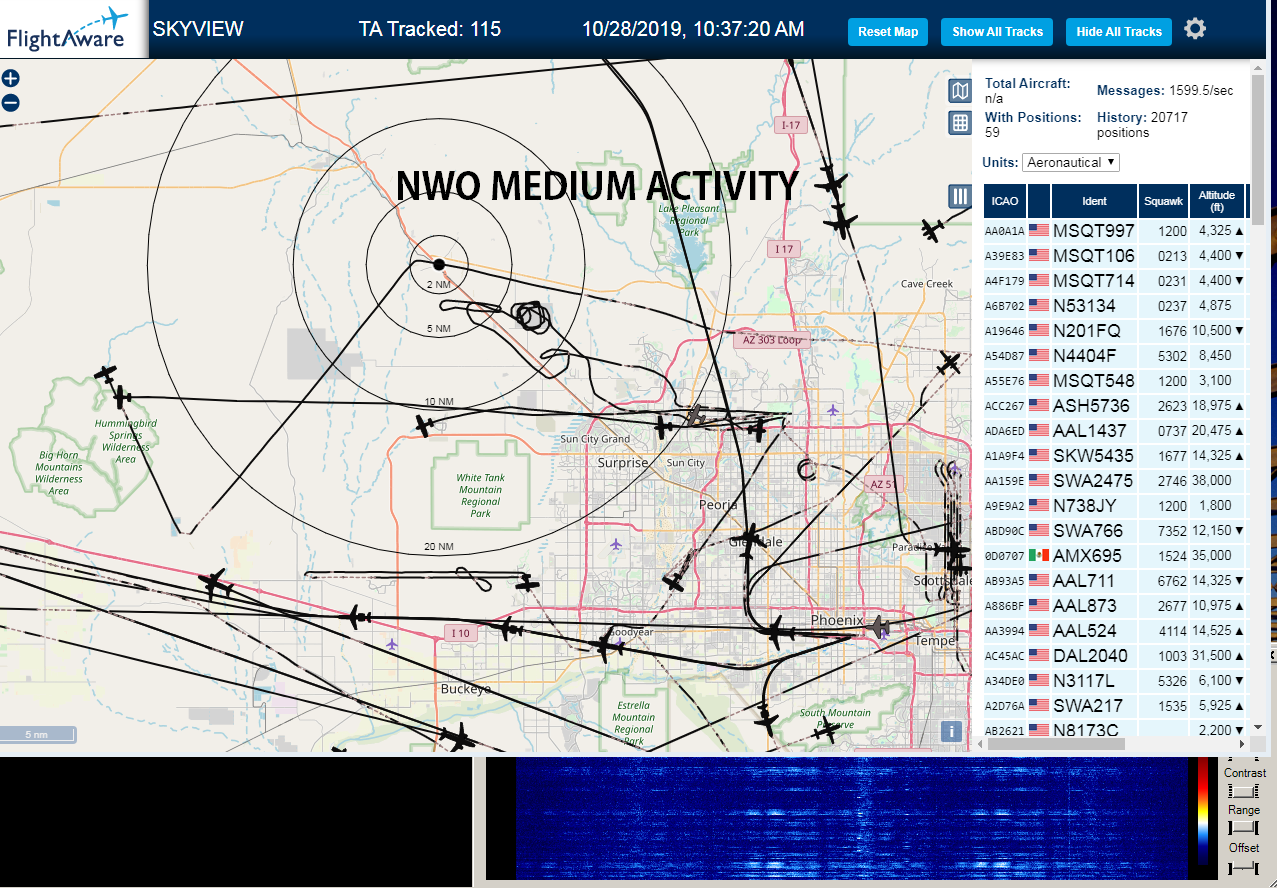Select the N53134 aircraft row
The width and height of the screenshot is (1277, 889).
[1115, 305]
